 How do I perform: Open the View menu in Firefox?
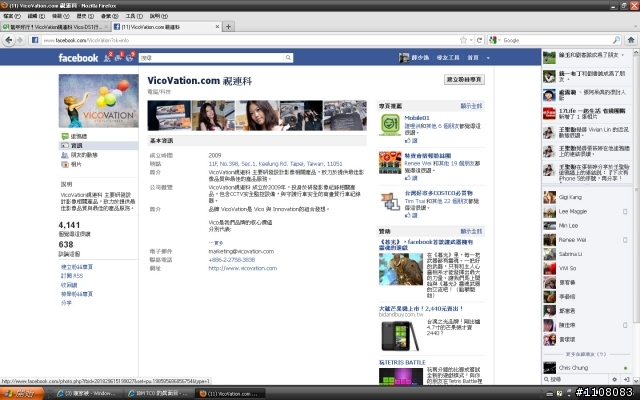point(60,16)
